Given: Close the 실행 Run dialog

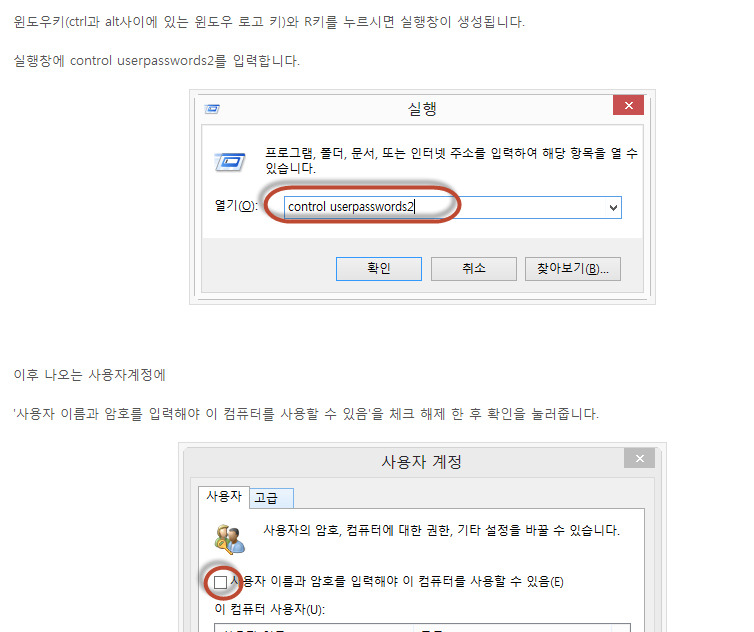Looking at the screenshot, I should pos(628,105).
